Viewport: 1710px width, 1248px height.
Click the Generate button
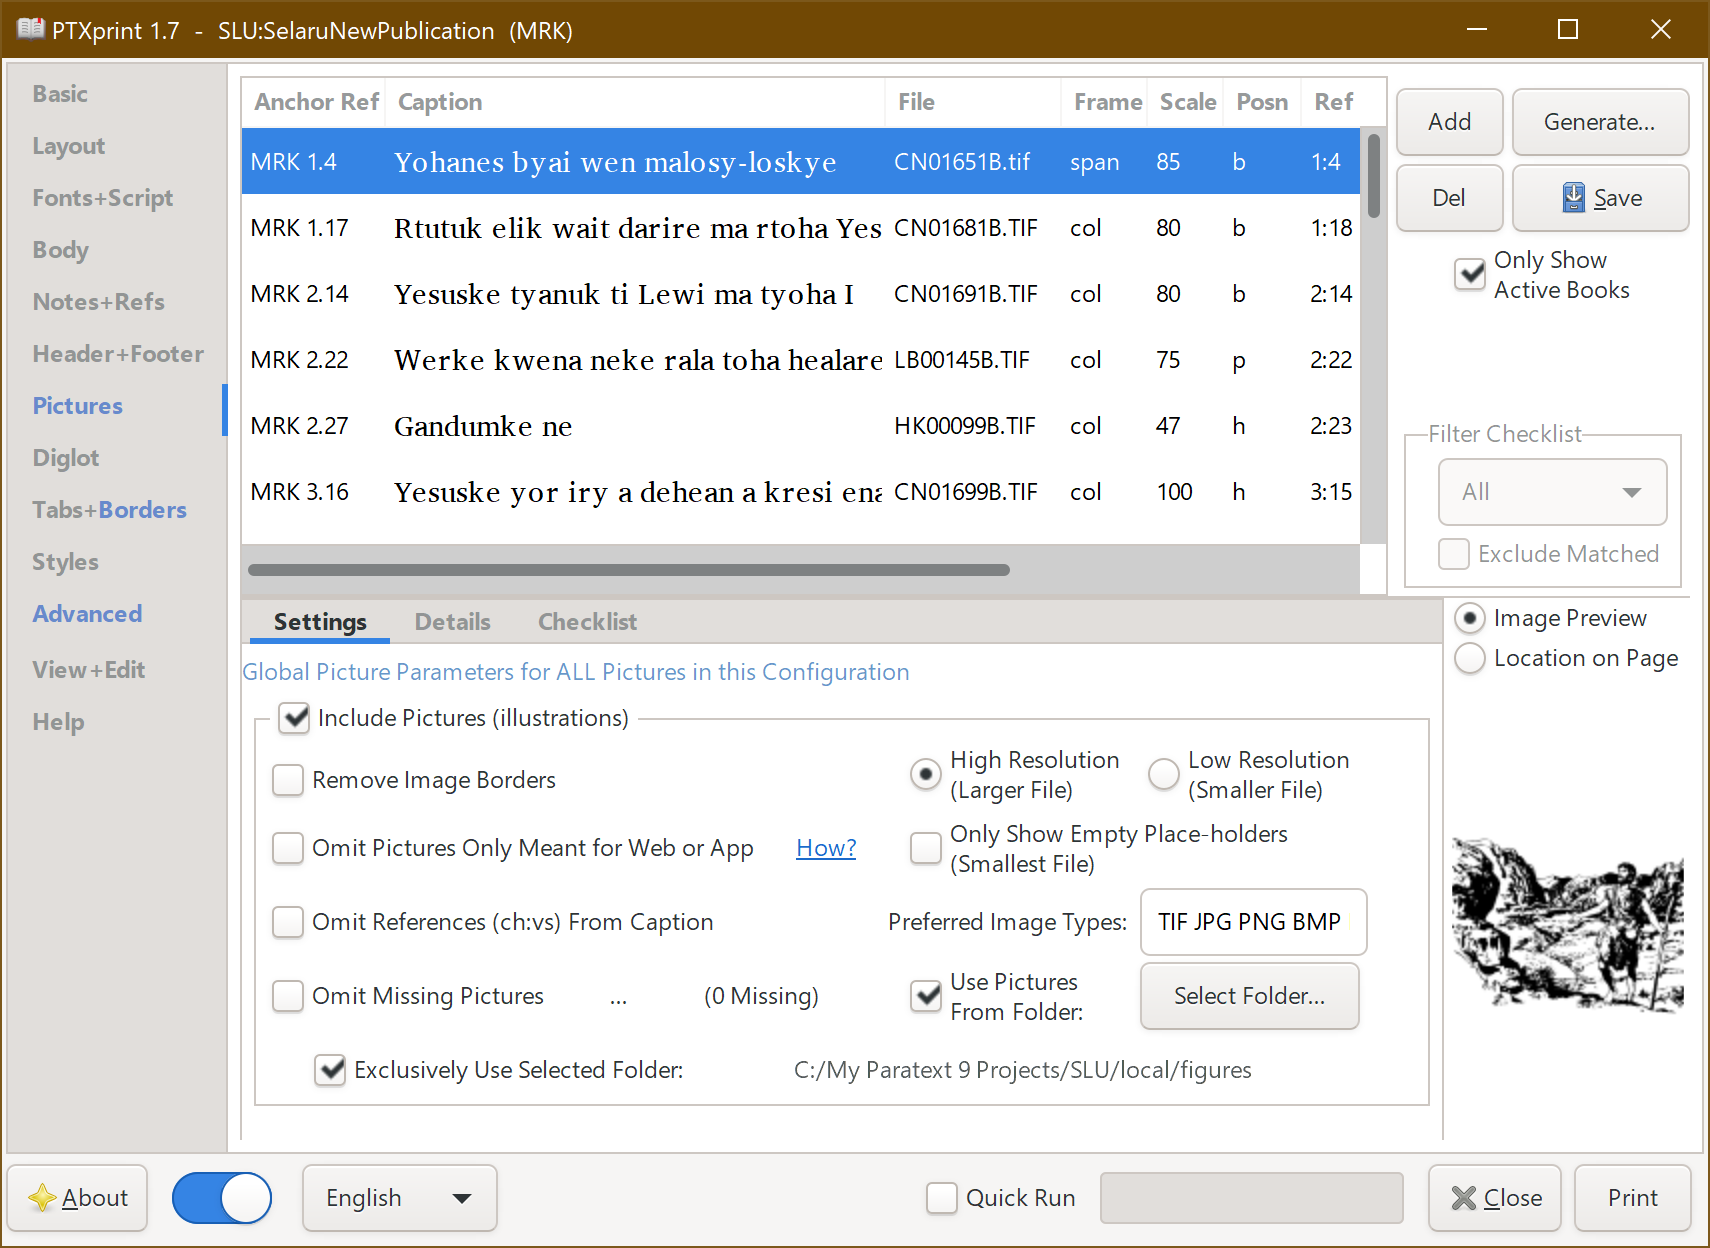[1600, 122]
